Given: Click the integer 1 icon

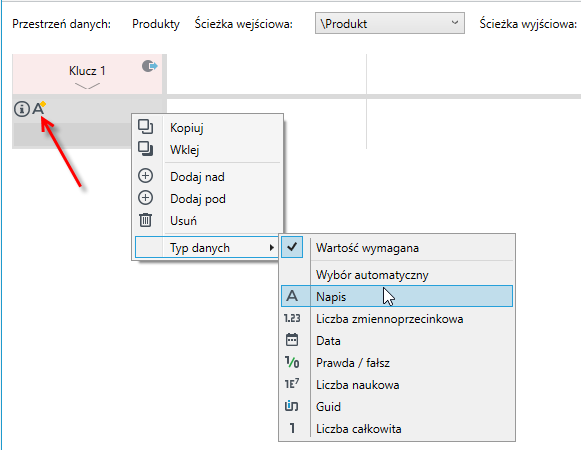Looking at the screenshot, I should [292, 428].
